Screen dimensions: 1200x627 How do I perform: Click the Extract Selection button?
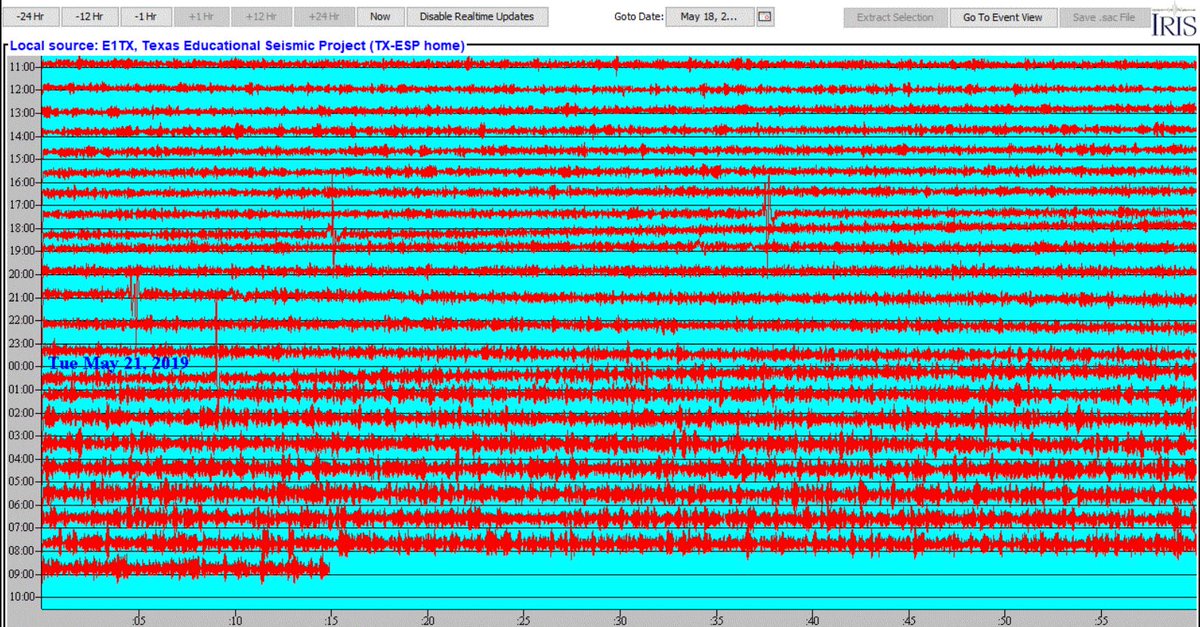coord(895,17)
